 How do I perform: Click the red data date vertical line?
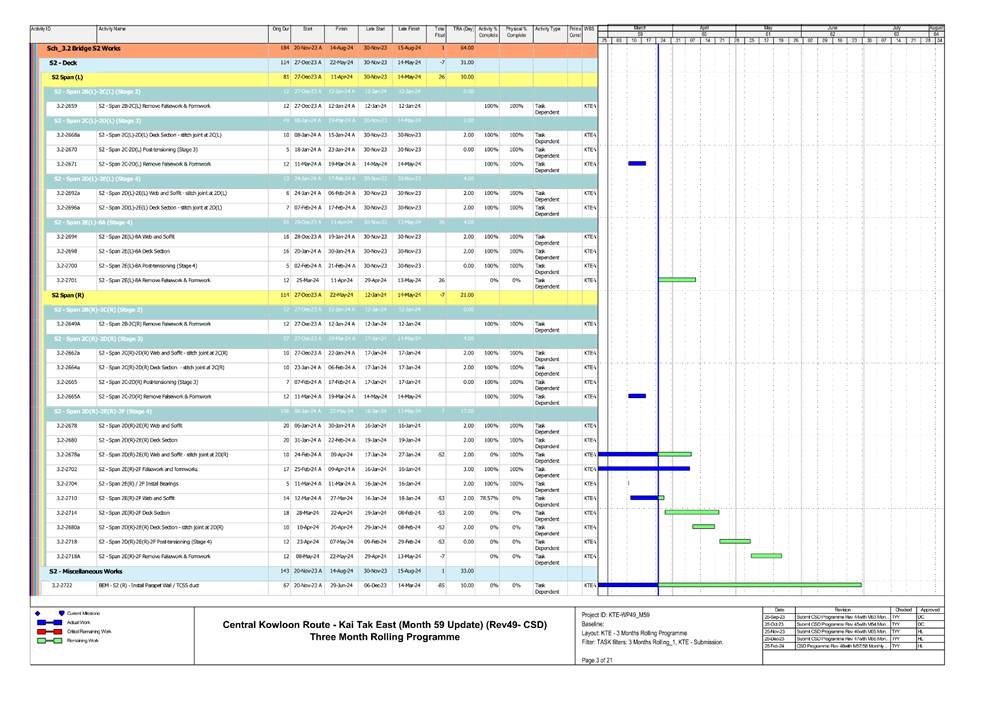click(658, 300)
